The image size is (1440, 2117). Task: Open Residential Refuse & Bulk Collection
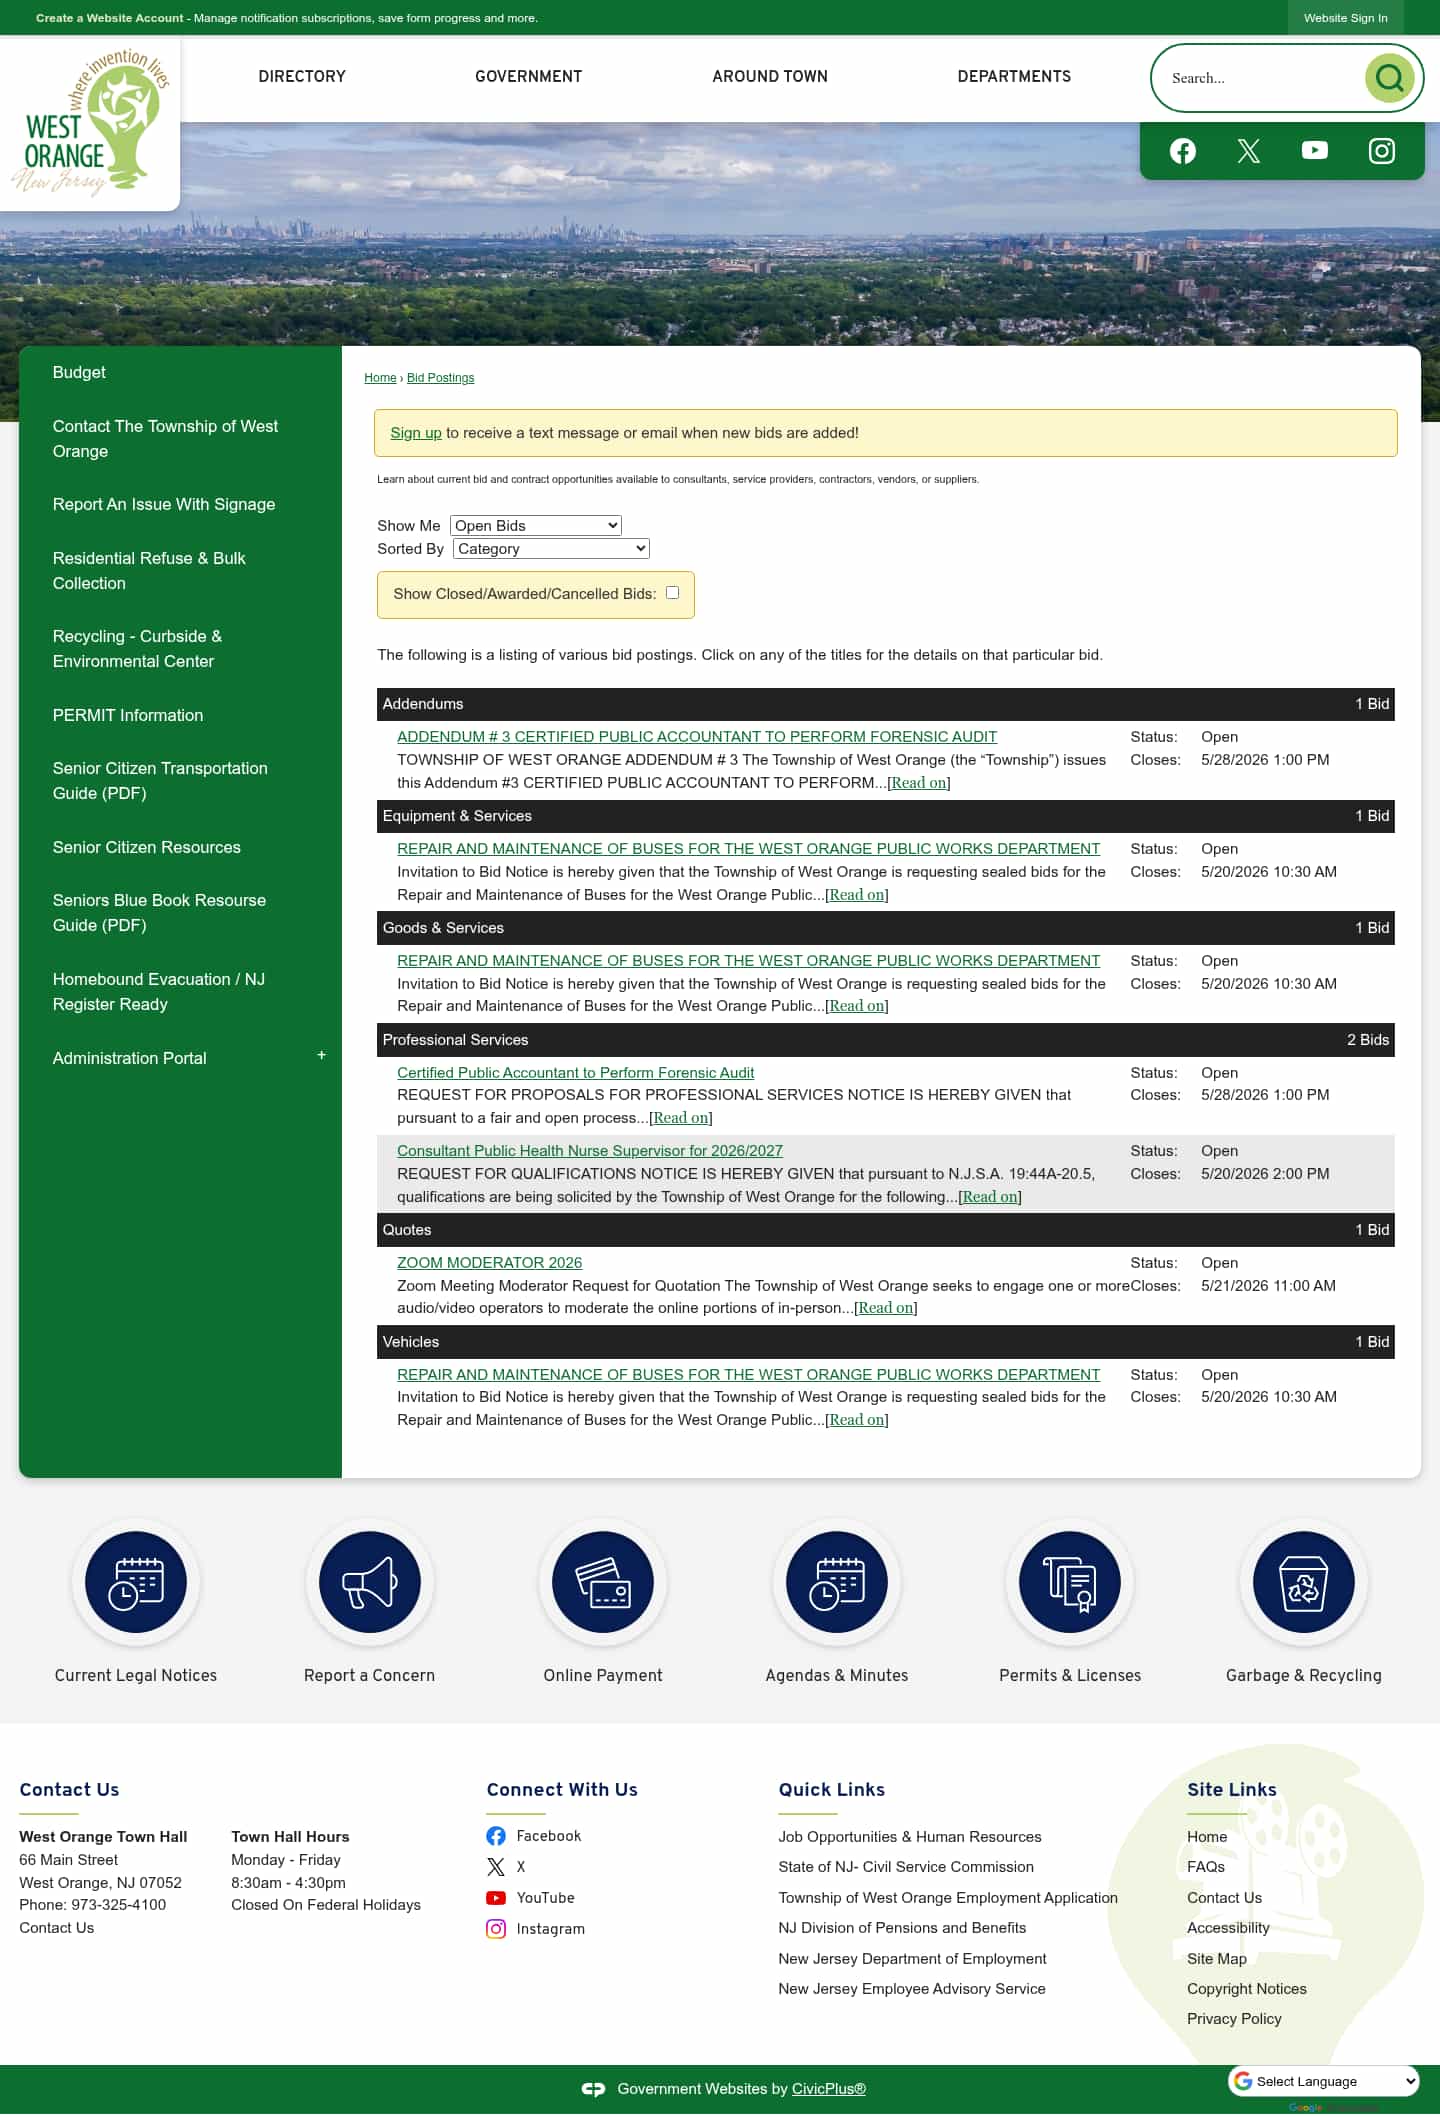click(149, 571)
